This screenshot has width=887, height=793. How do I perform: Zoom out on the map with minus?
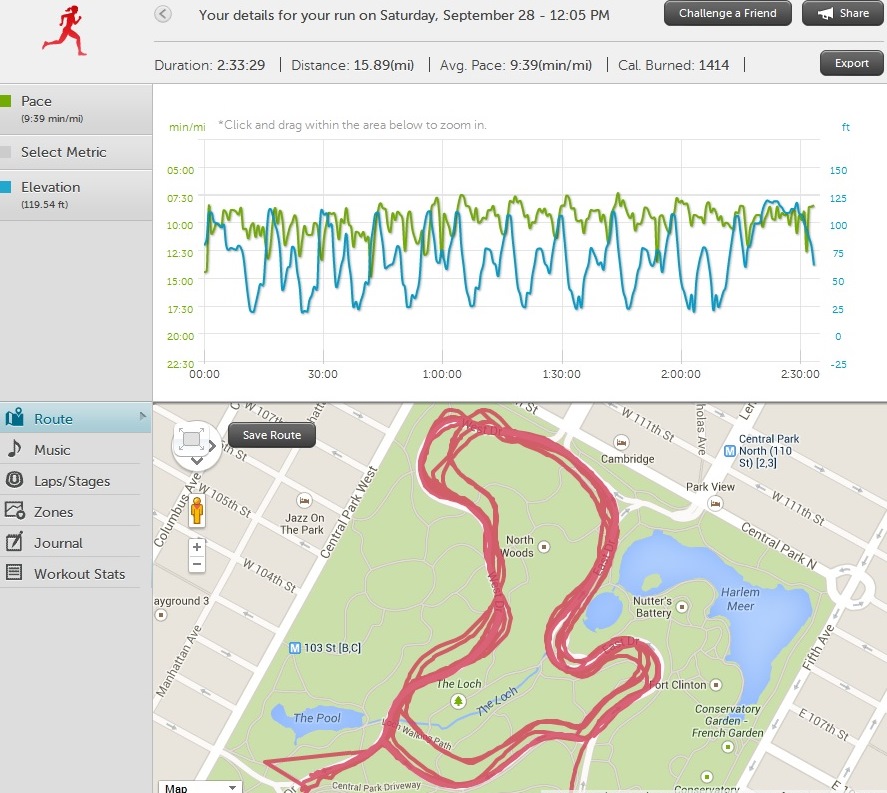point(197,564)
